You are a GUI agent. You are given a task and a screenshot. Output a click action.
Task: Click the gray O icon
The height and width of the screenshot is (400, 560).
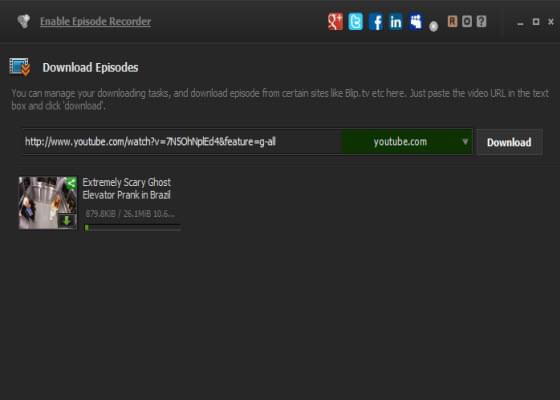[x=467, y=21]
